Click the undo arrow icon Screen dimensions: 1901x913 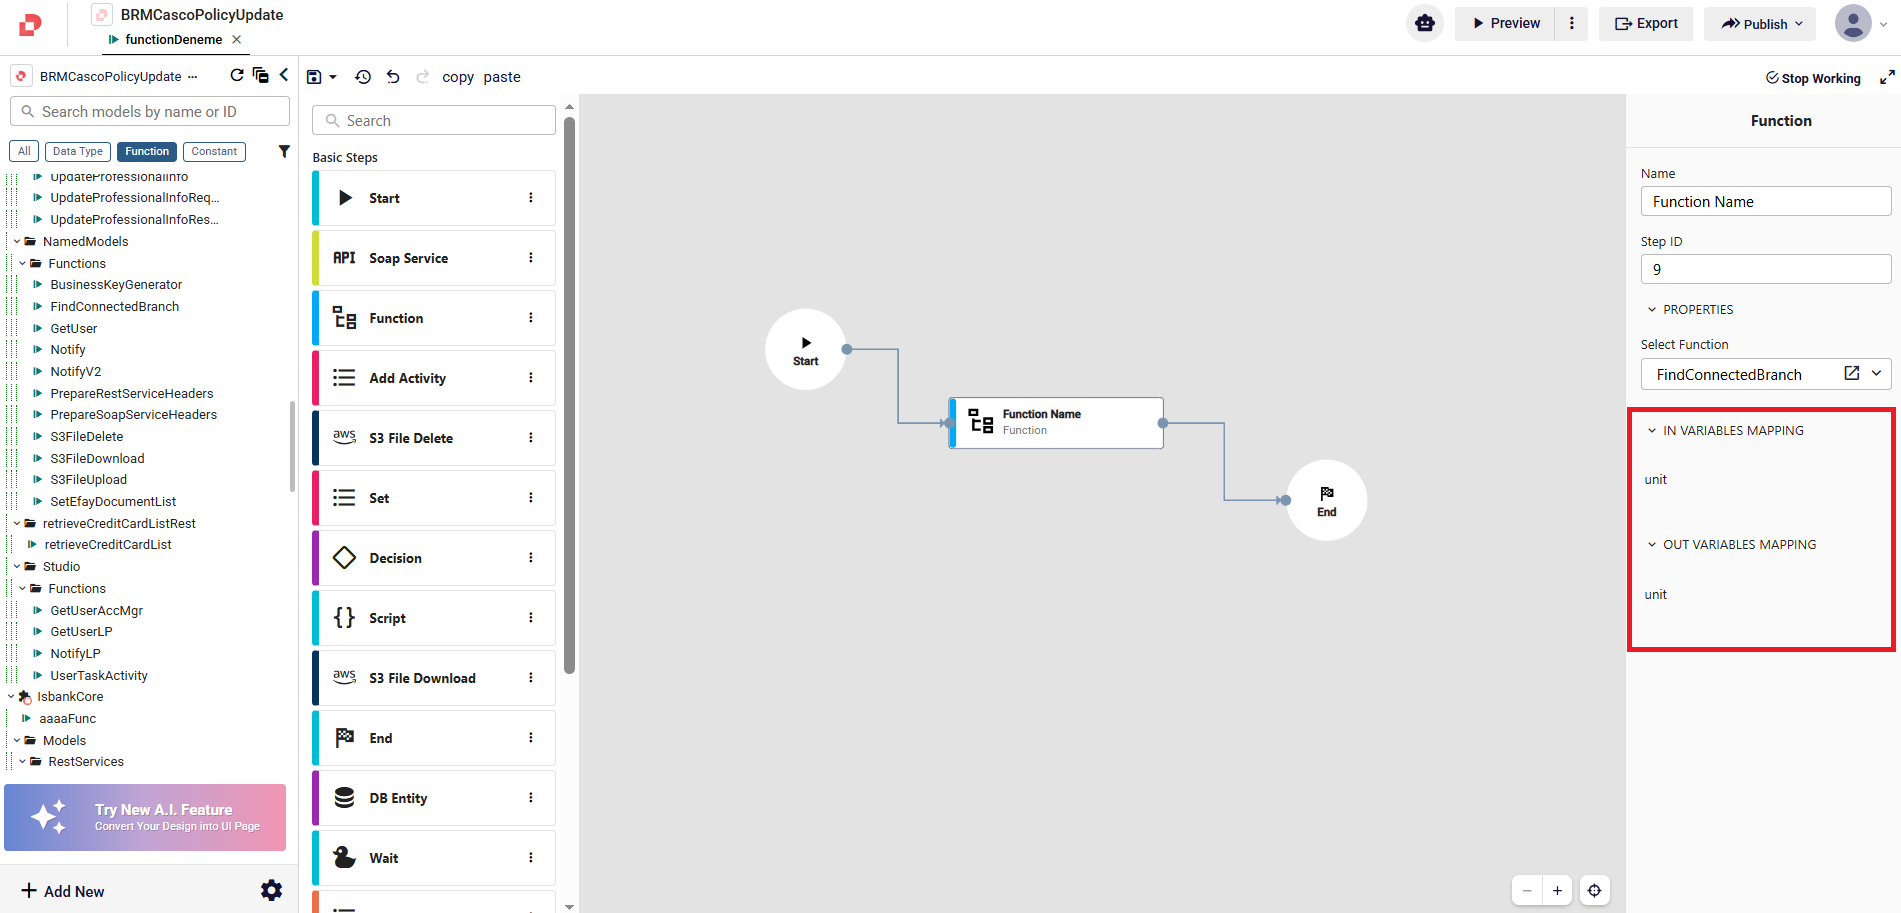click(x=393, y=77)
